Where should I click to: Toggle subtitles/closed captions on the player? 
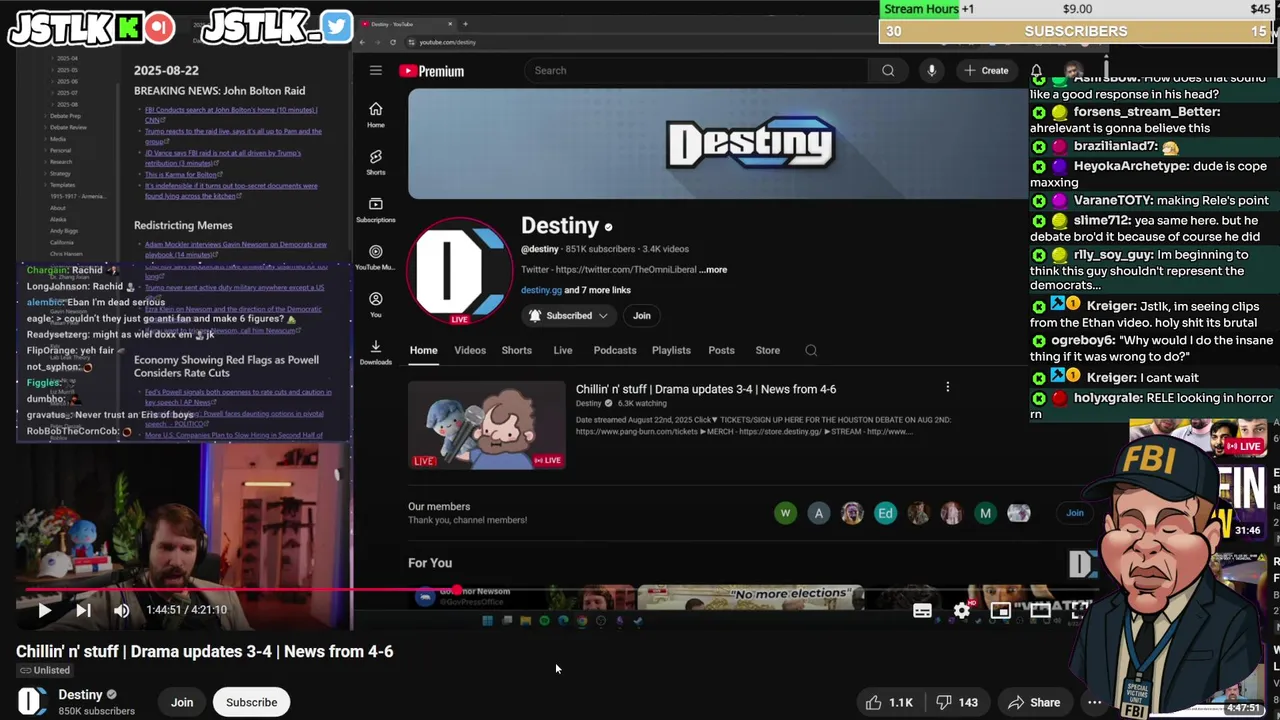[922, 610]
